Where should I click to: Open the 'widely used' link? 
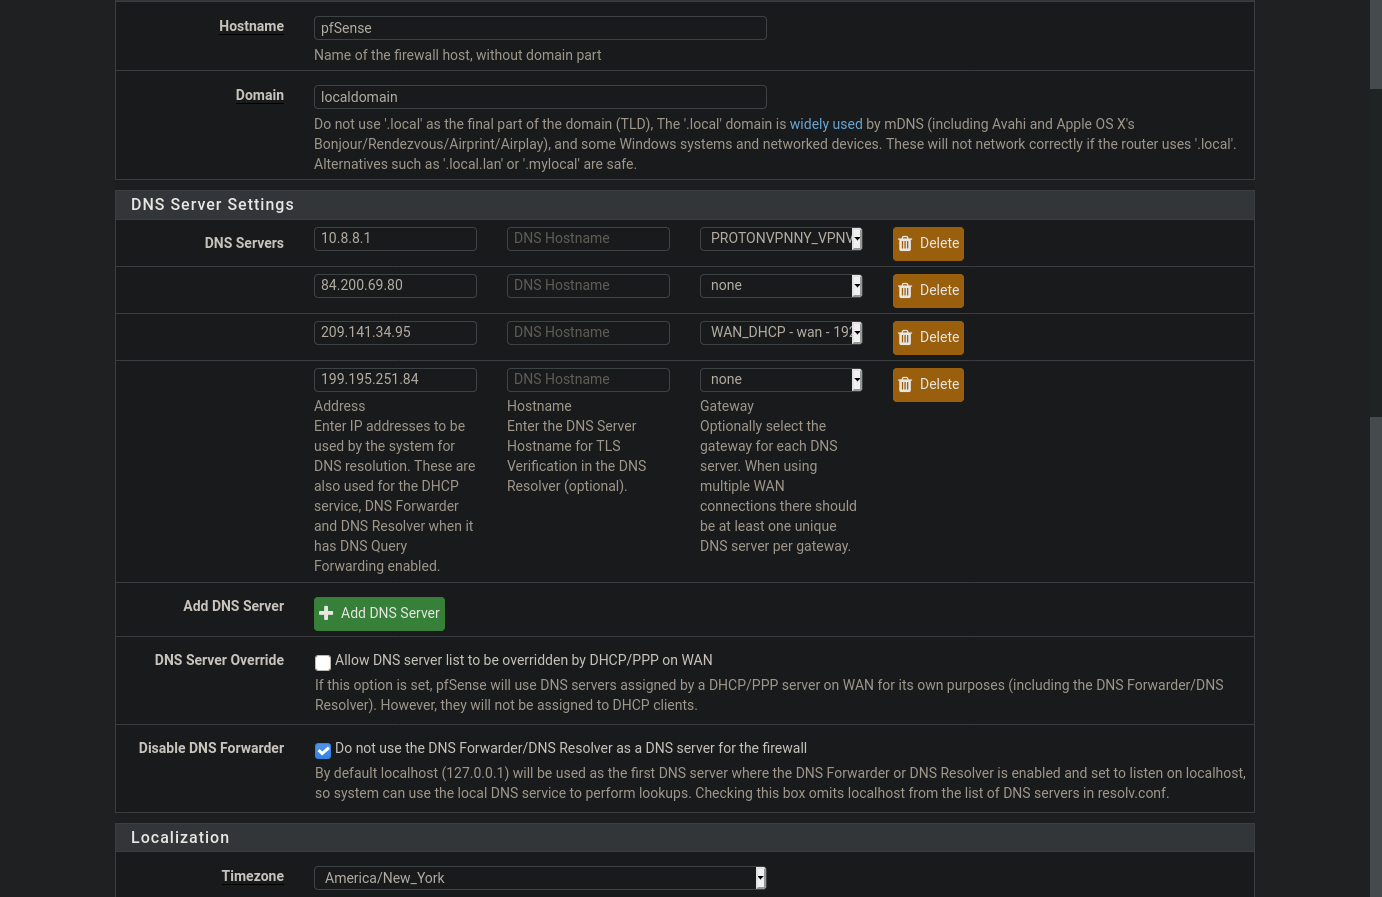[x=826, y=124]
